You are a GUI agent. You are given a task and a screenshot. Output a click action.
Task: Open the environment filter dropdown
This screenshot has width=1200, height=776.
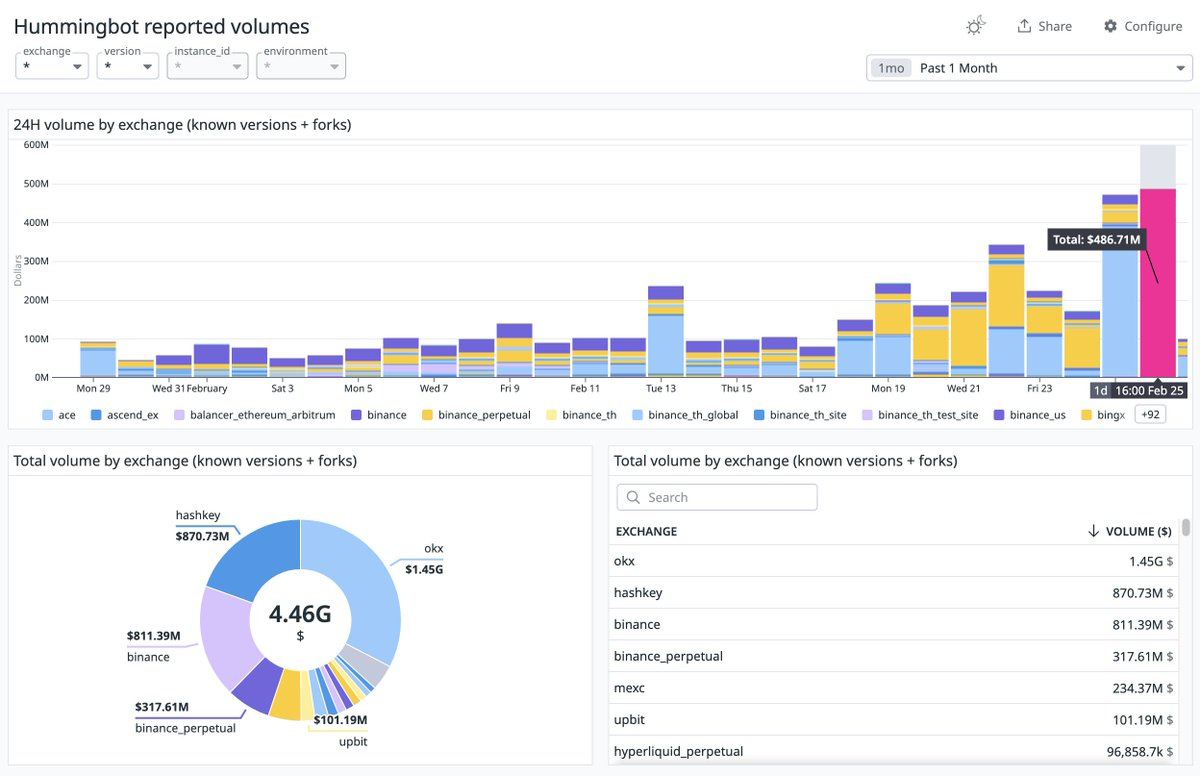tap(301, 67)
